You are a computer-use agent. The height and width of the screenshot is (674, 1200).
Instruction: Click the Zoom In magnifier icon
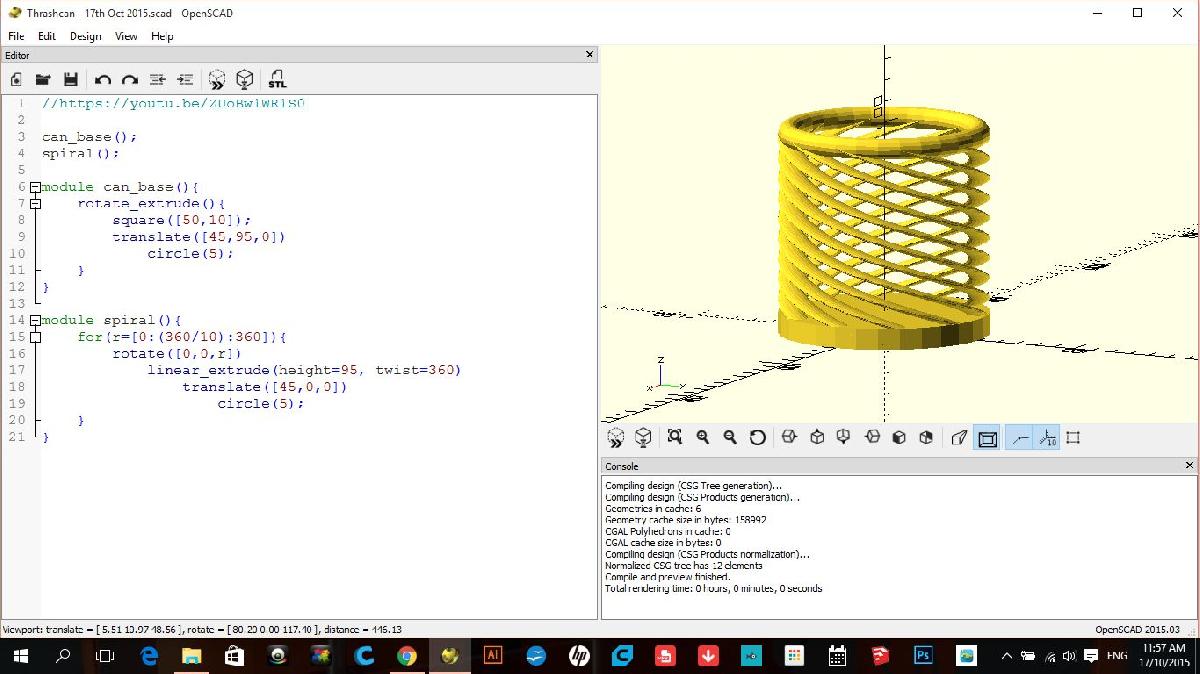click(702, 438)
